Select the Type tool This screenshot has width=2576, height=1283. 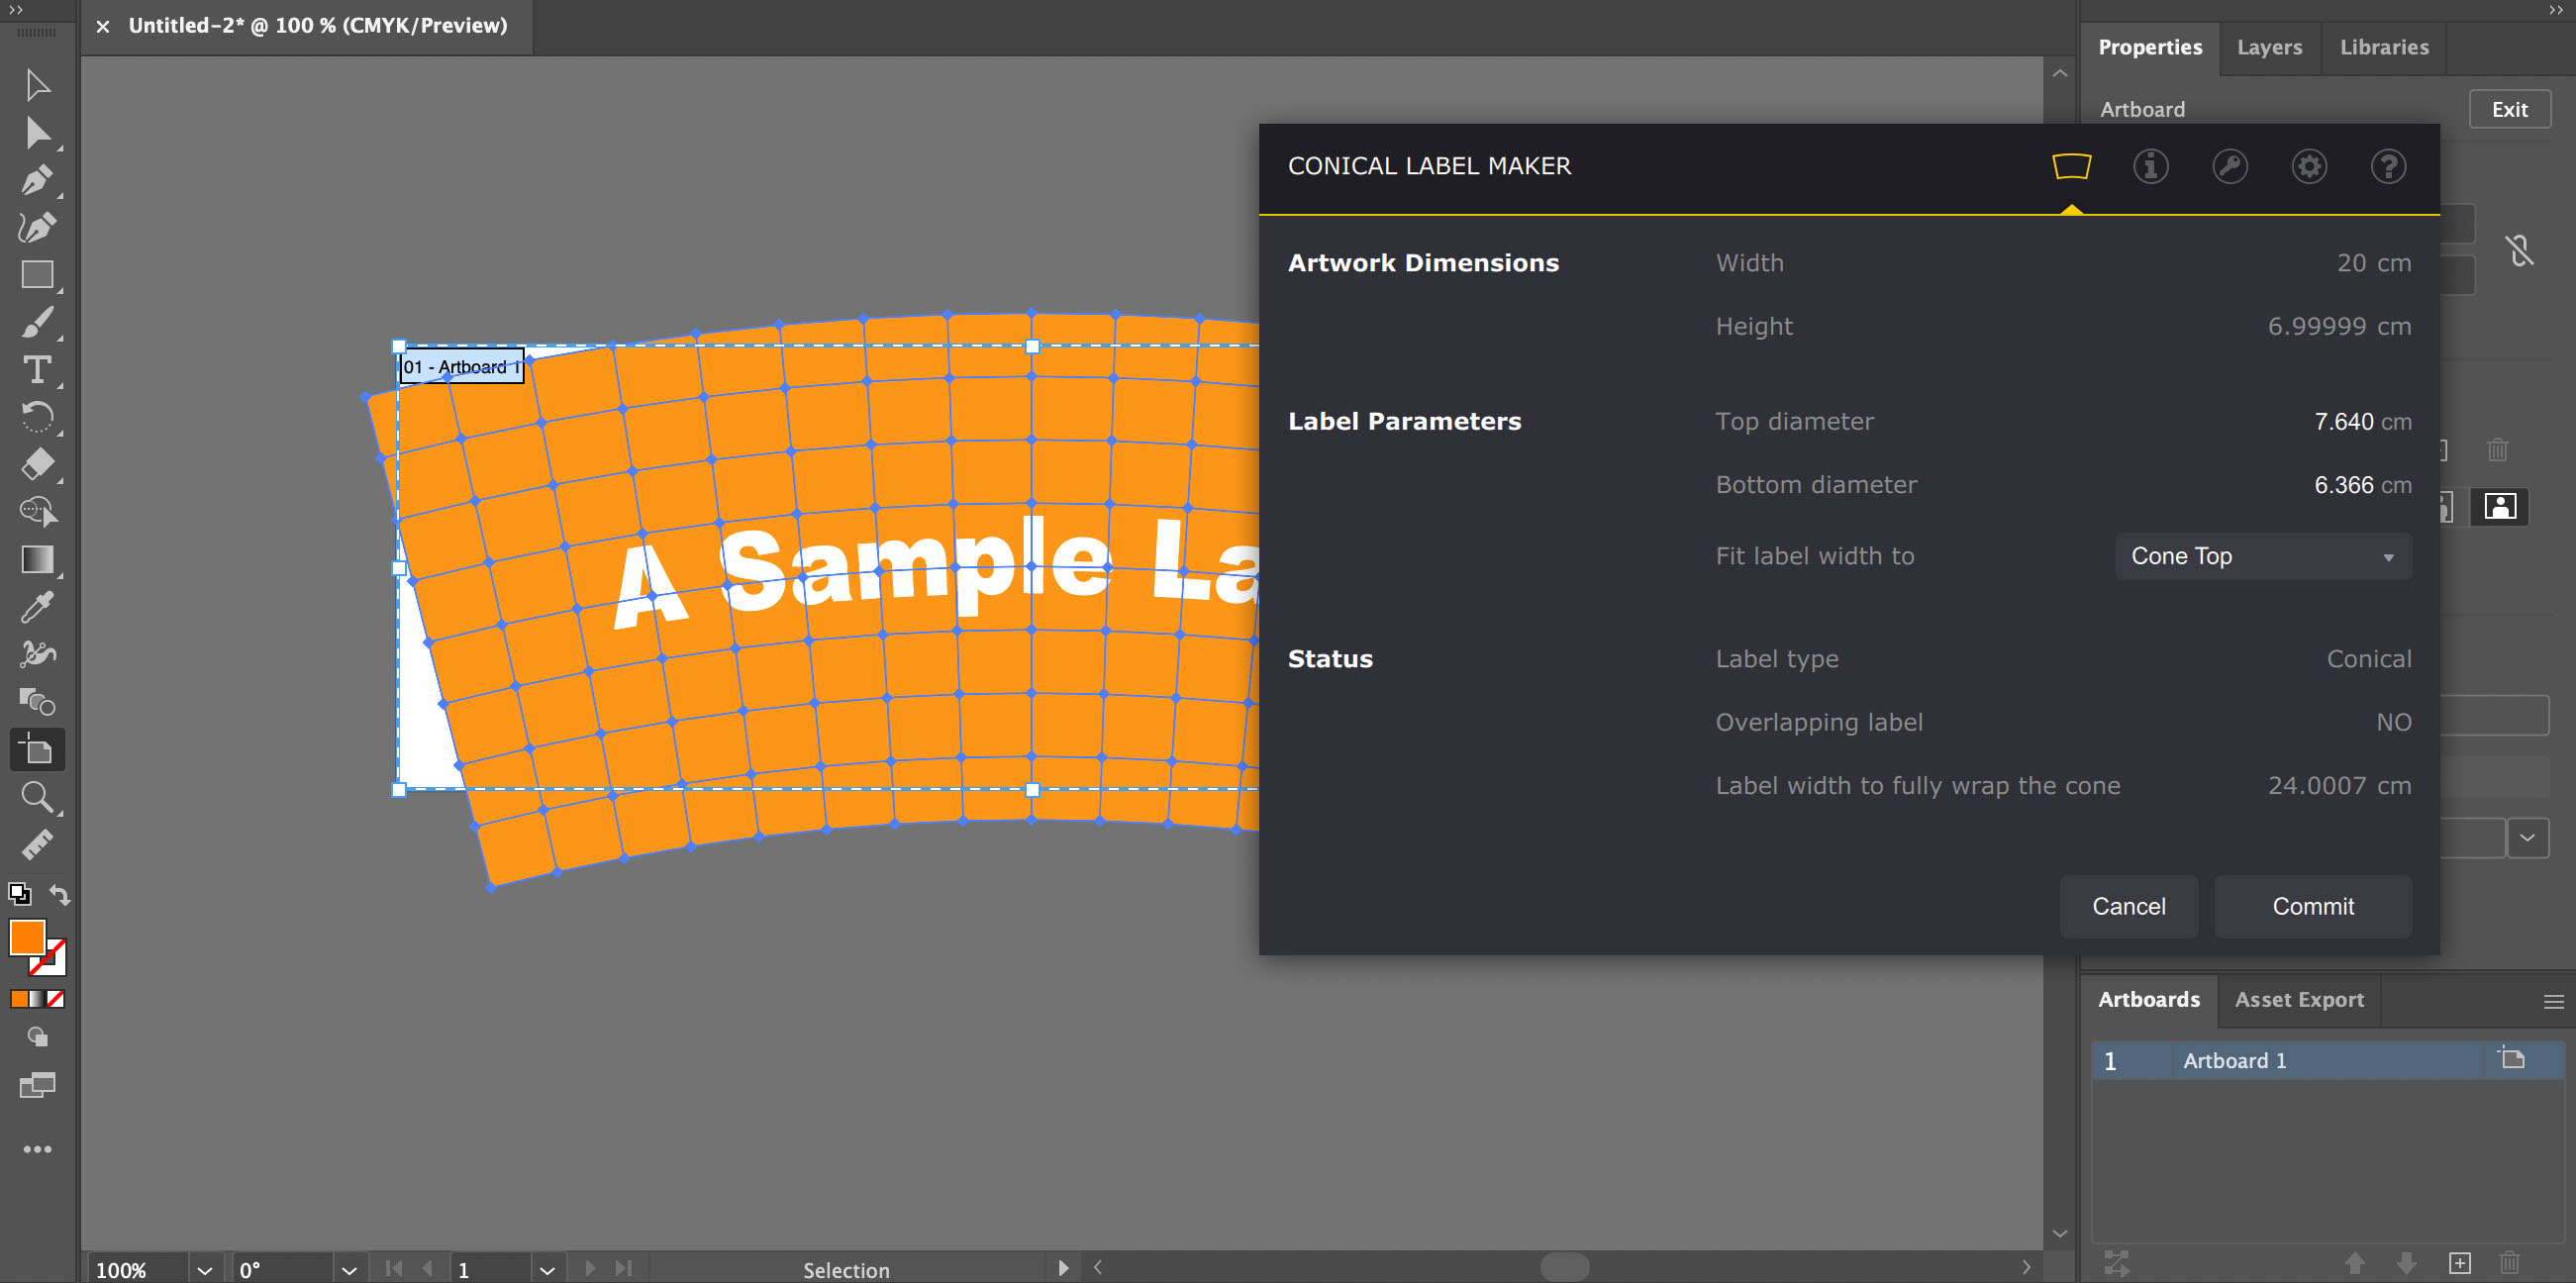(x=37, y=370)
